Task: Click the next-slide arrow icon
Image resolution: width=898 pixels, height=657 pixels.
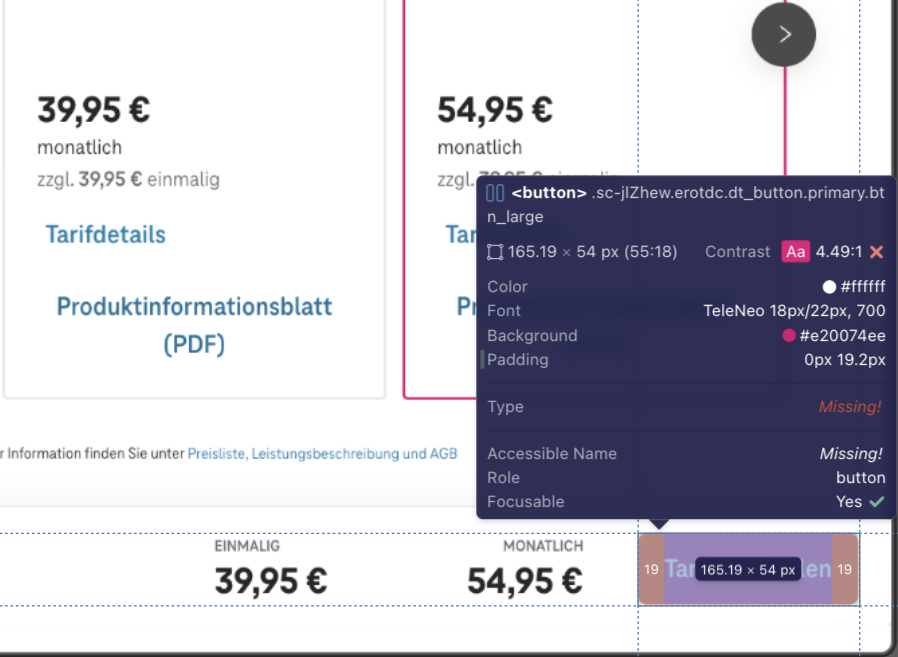Action: 783,33
